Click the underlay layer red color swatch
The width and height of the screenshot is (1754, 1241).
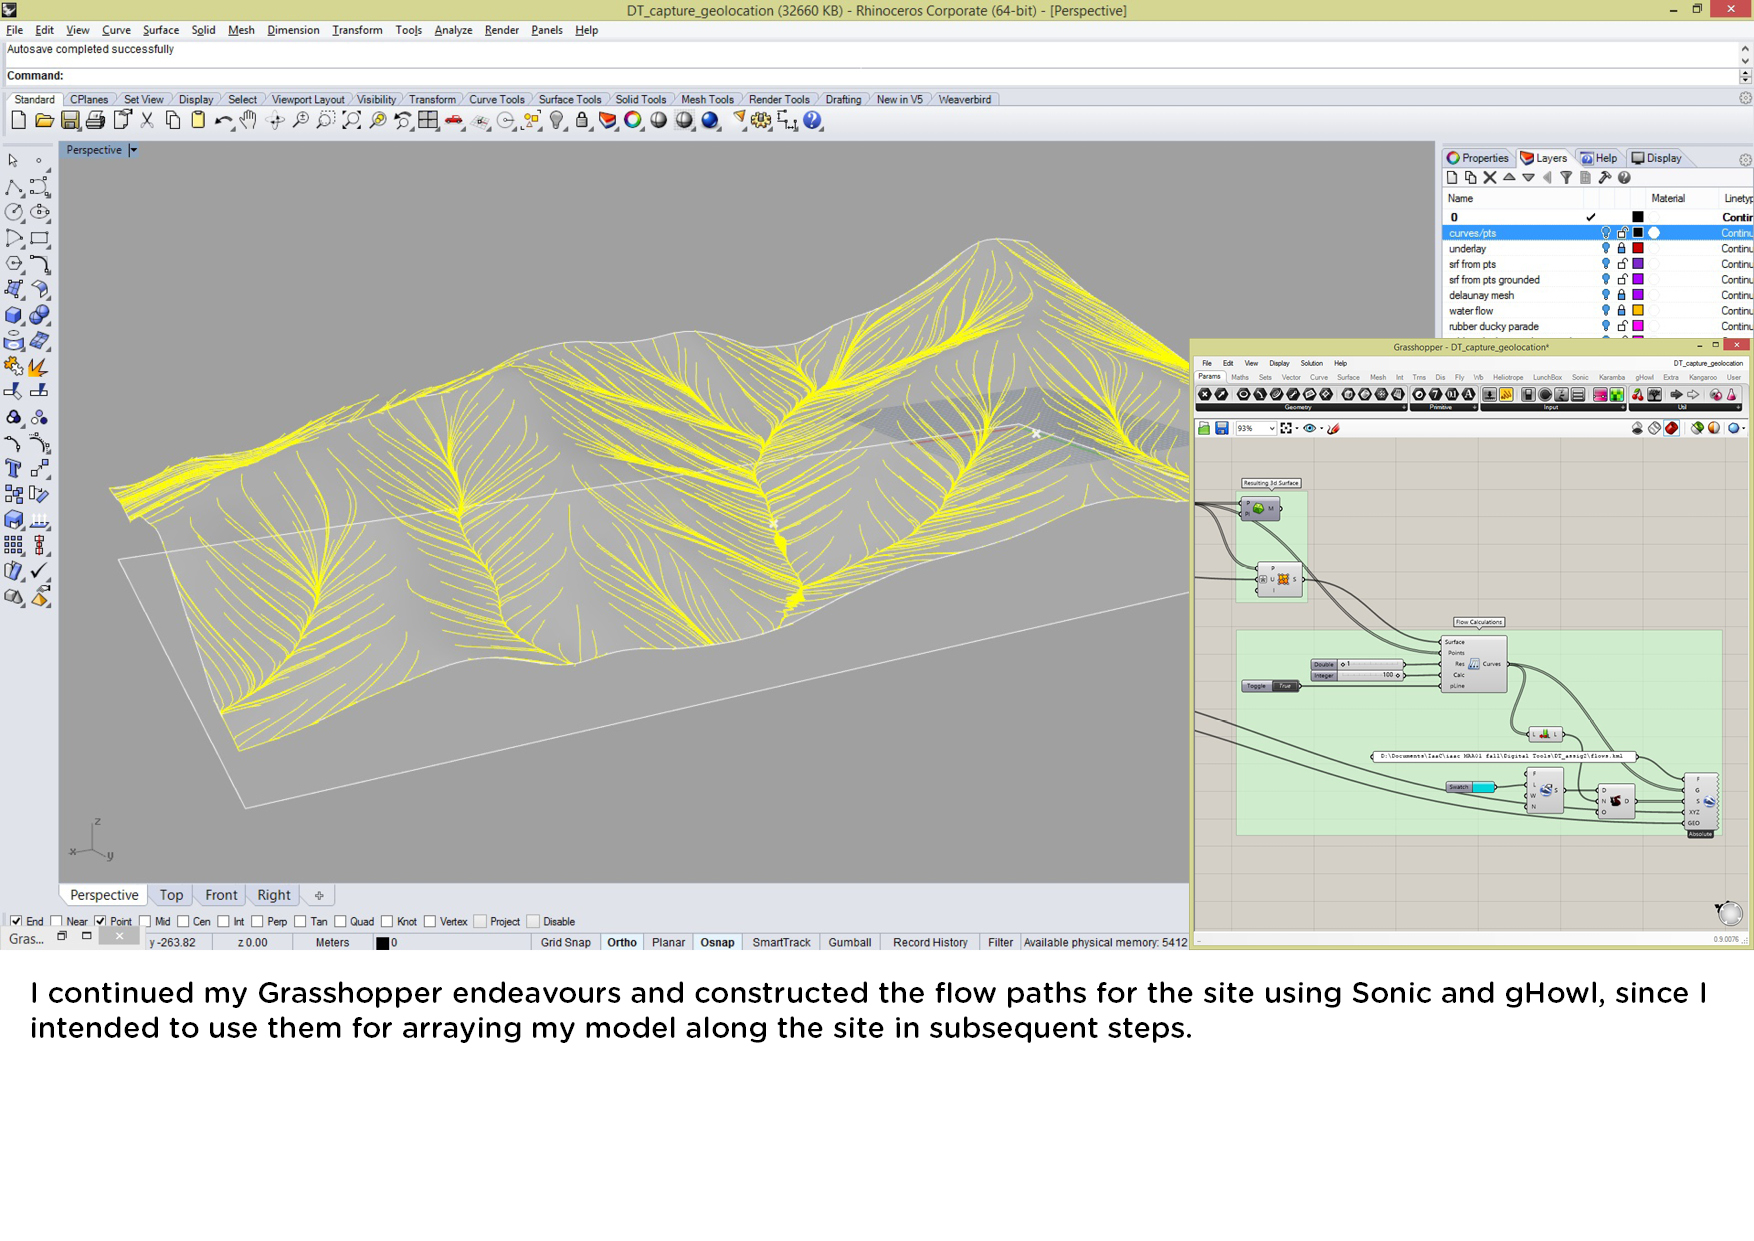[1638, 249]
